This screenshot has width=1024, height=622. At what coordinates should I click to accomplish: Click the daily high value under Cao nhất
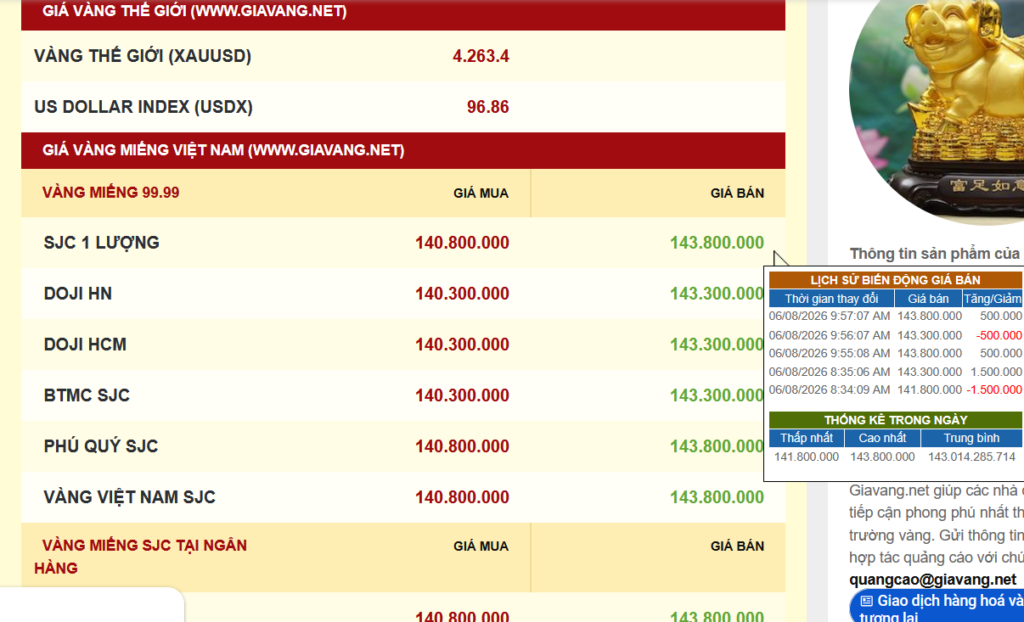pos(882,457)
